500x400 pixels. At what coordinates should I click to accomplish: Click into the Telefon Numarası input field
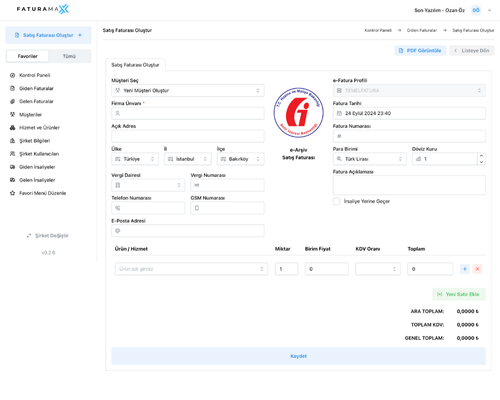(x=148, y=208)
